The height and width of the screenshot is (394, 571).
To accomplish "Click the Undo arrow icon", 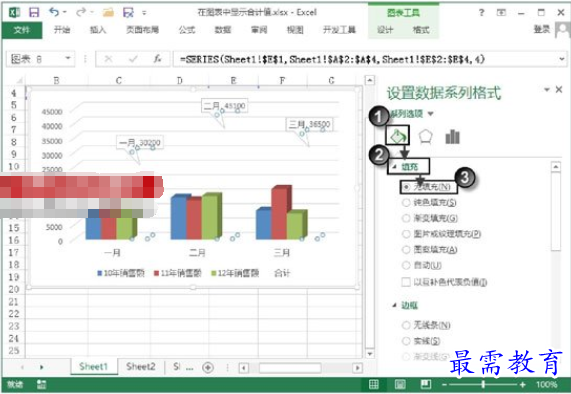I will pos(54,12).
